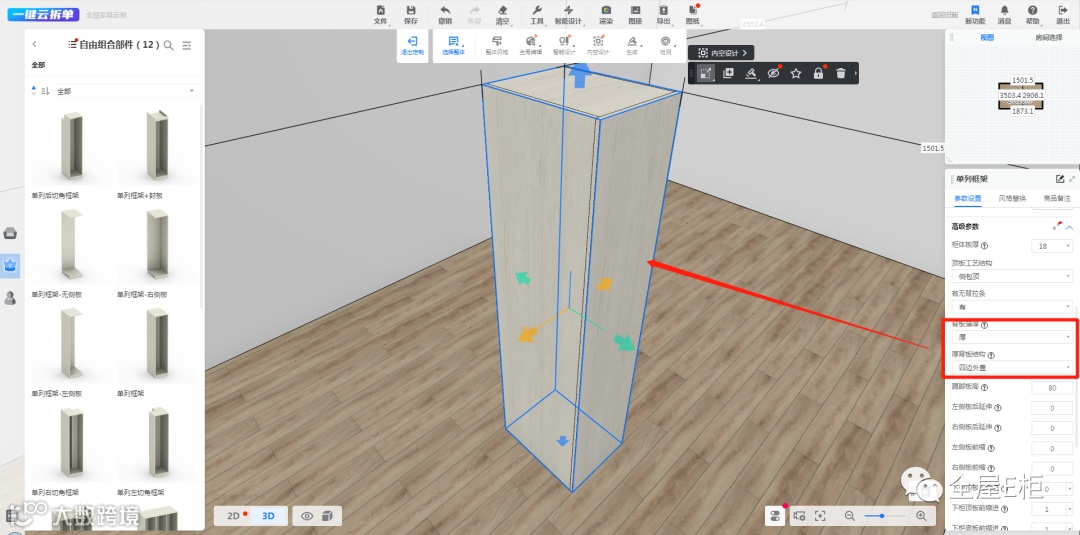Click the resize icon in dark toolbar
1080x535 pixels.
[705, 73]
